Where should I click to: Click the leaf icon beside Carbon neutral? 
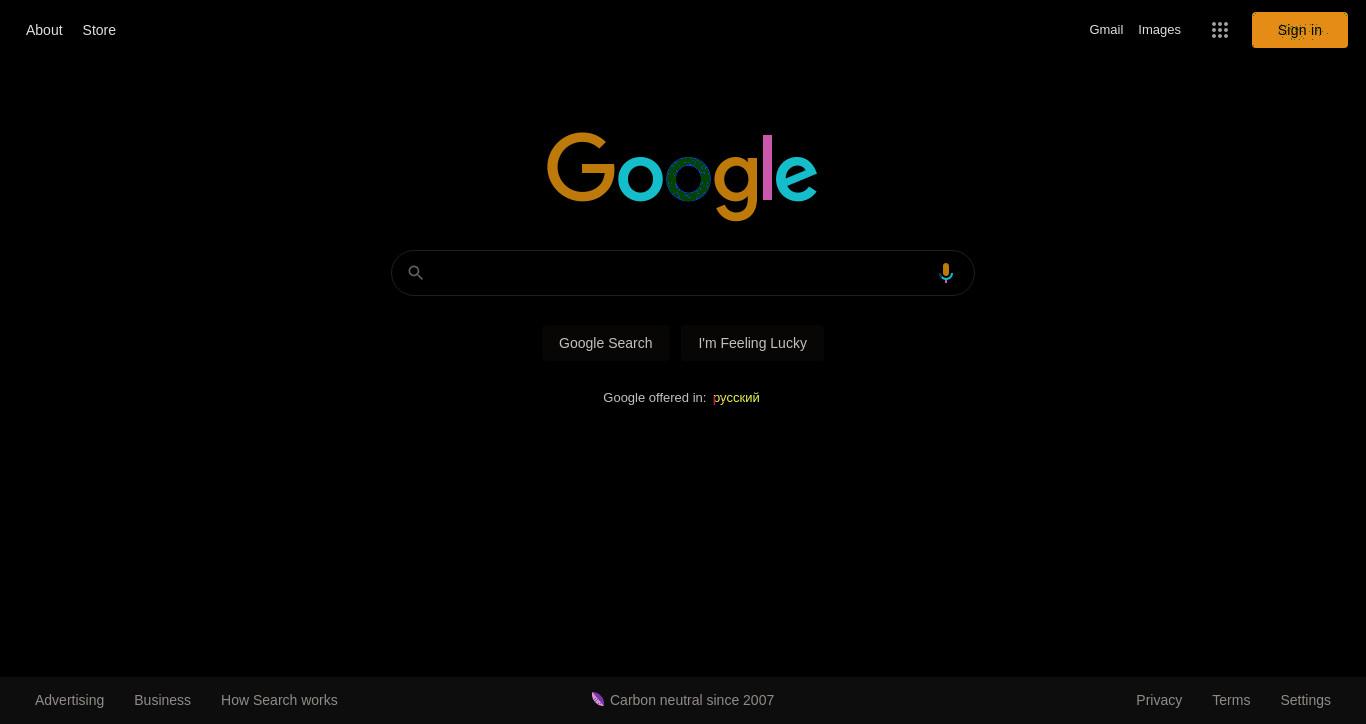(598, 699)
